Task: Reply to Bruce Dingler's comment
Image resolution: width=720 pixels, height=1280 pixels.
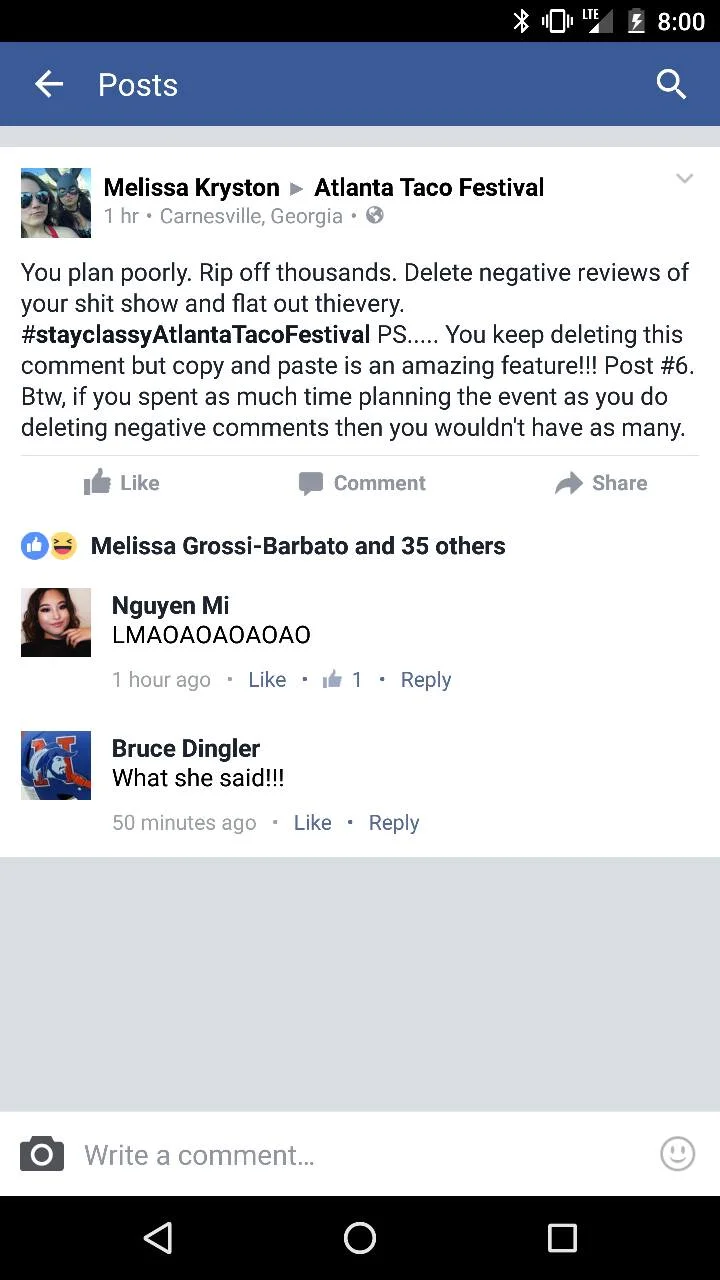Action: (394, 823)
